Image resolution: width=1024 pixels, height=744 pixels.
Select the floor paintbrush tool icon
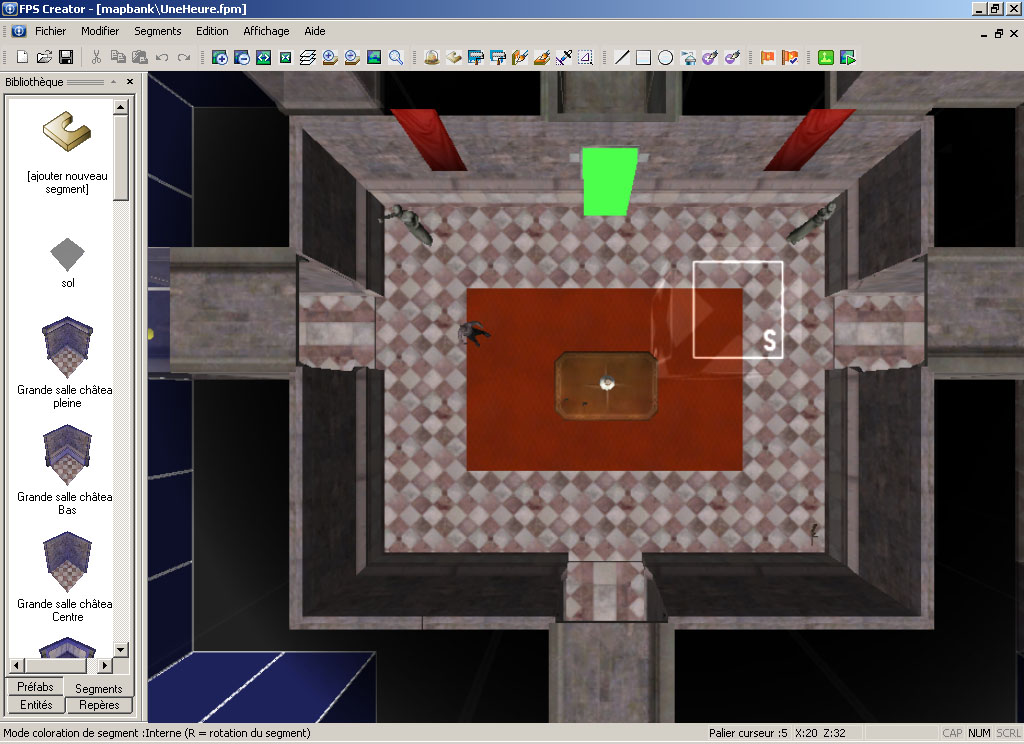pyautogui.click(x=542, y=57)
